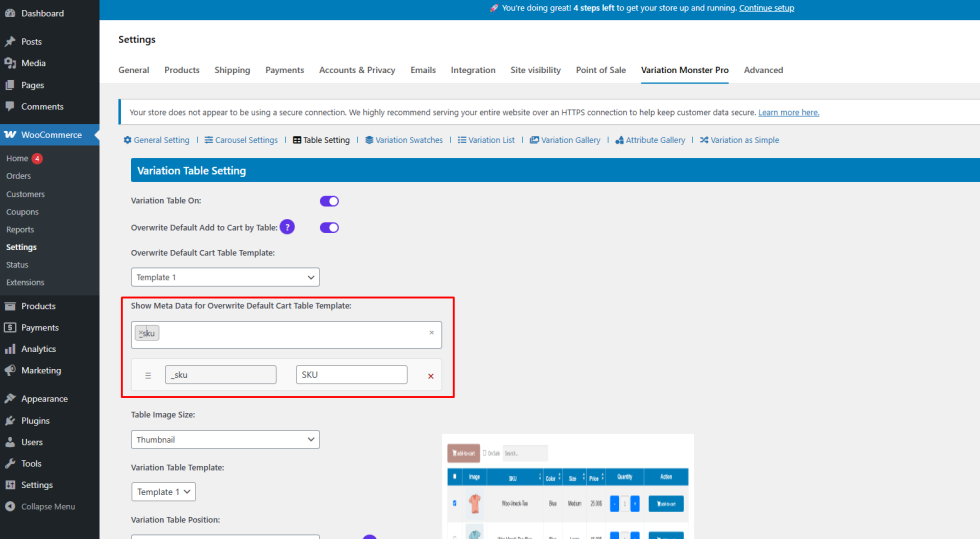Open the Customers submenu item
The height and width of the screenshot is (539, 980).
click(x=26, y=194)
